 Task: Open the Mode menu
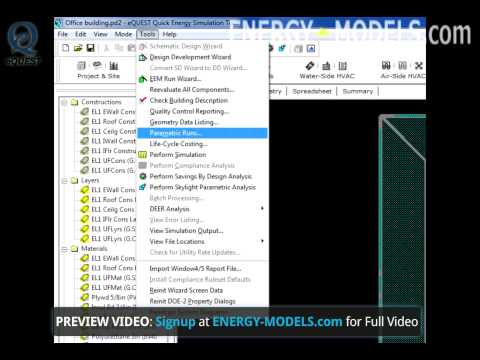pyautogui.click(x=123, y=34)
